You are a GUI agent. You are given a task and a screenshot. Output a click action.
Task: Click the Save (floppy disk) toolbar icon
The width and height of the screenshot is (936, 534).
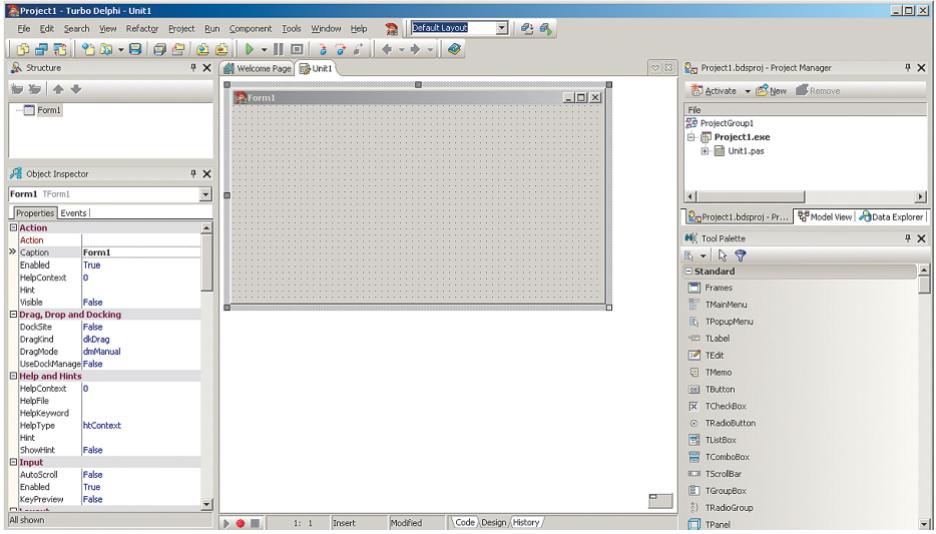tap(136, 50)
